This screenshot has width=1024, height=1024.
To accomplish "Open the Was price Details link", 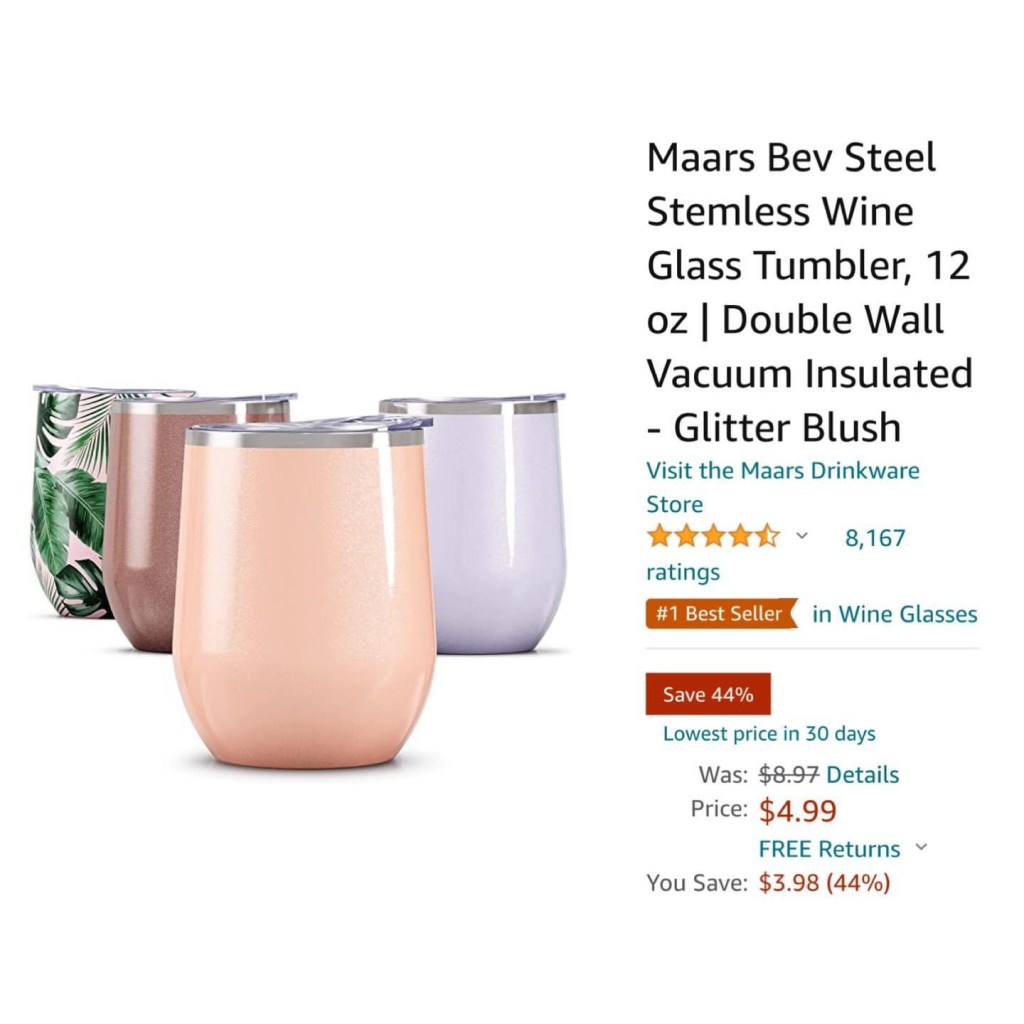I will tap(863, 775).
